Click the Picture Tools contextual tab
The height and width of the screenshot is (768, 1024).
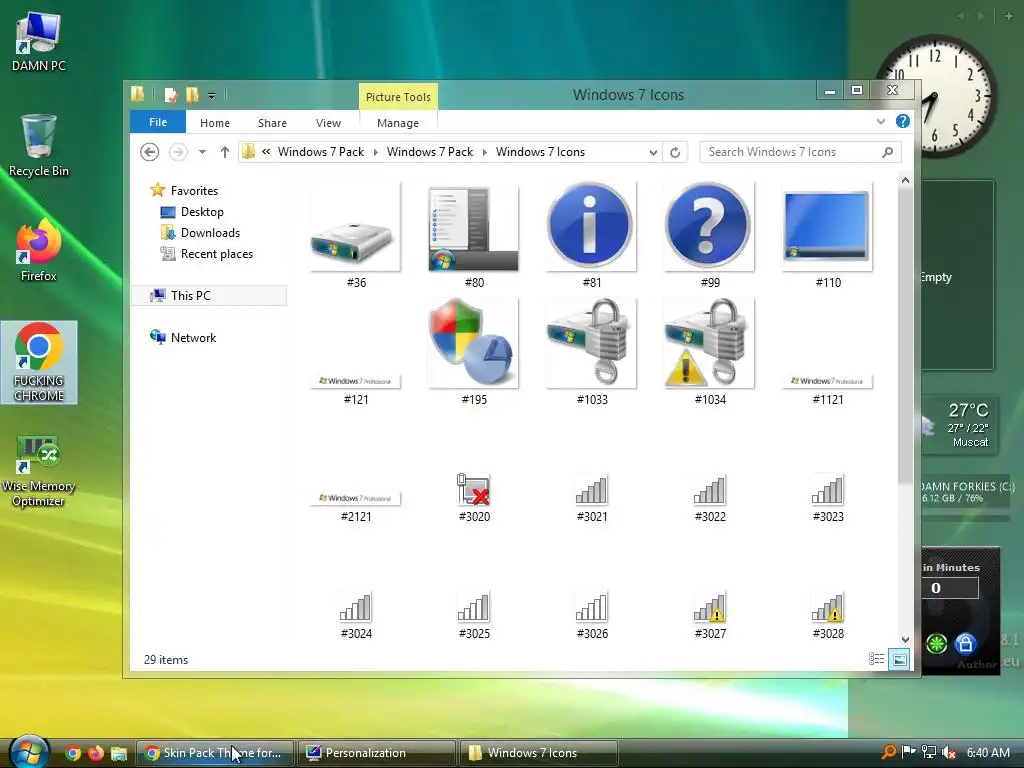(398, 97)
